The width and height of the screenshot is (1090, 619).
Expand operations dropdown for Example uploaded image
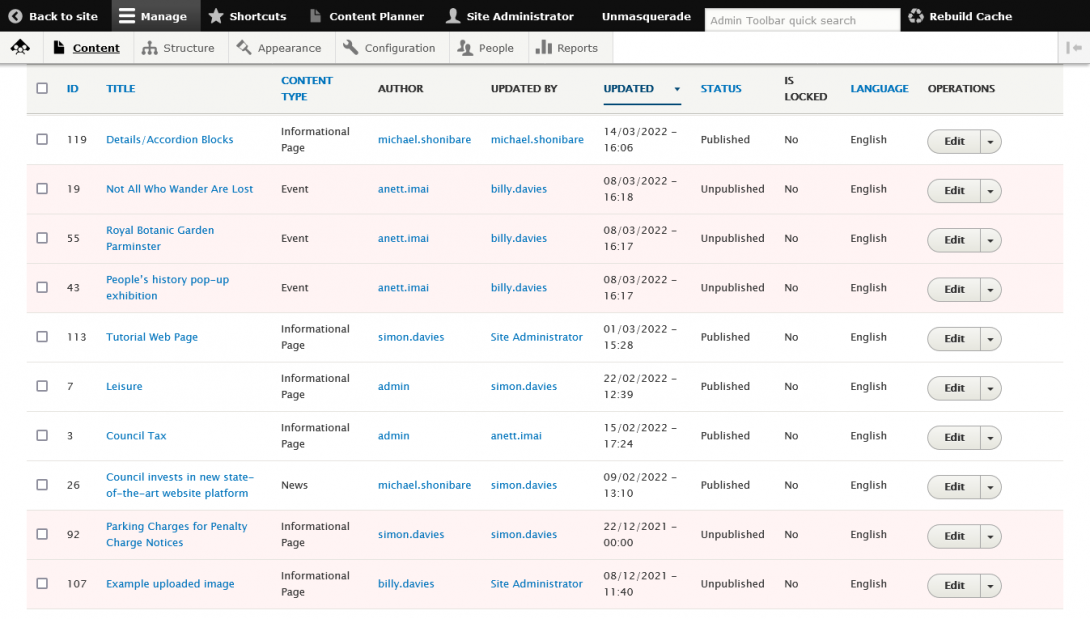point(991,586)
